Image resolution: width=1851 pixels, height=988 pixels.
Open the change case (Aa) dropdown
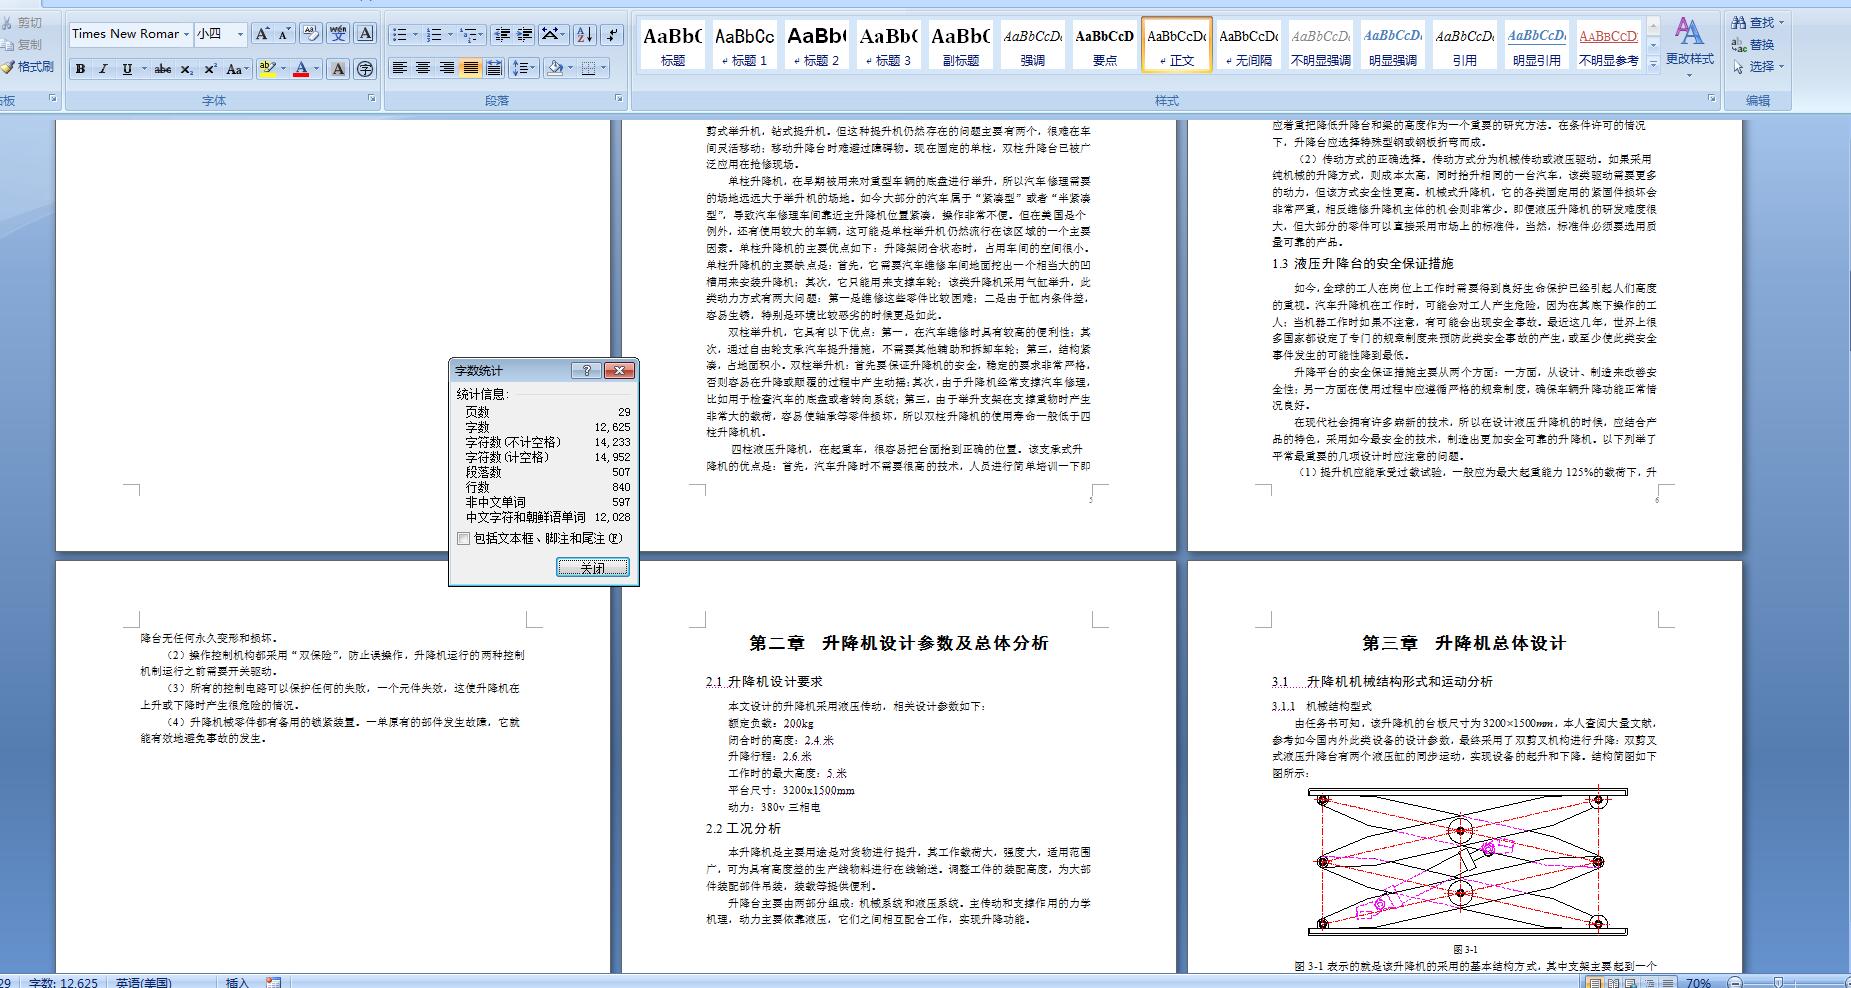pyautogui.click(x=237, y=69)
